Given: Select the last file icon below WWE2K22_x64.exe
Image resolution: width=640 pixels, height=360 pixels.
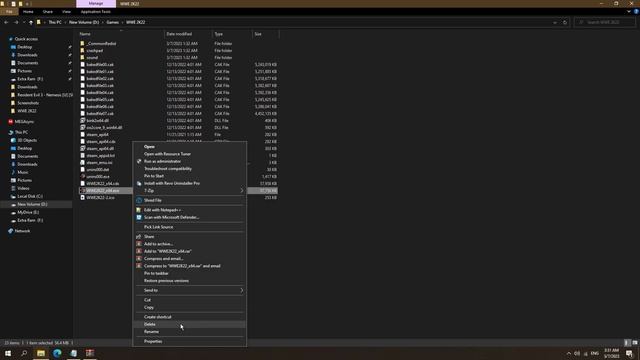Looking at the screenshot, I should pos(83,198).
